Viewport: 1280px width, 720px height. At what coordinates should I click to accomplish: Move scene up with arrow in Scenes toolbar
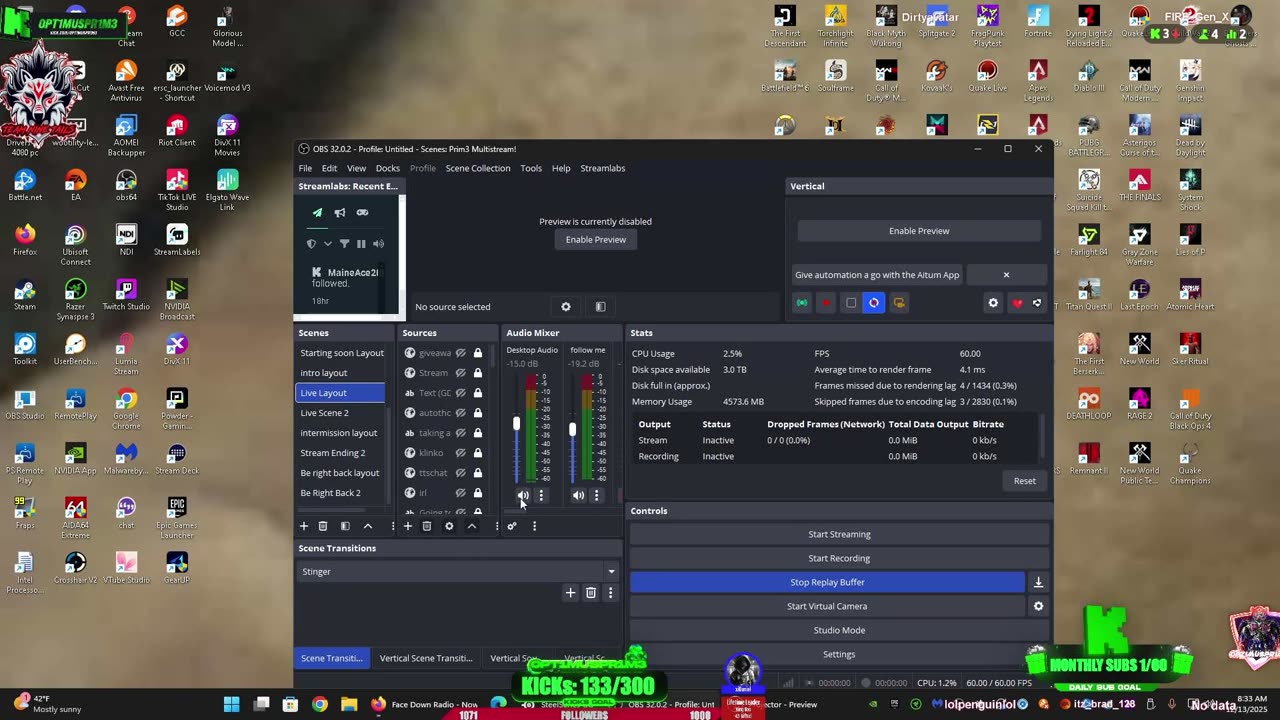(368, 526)
